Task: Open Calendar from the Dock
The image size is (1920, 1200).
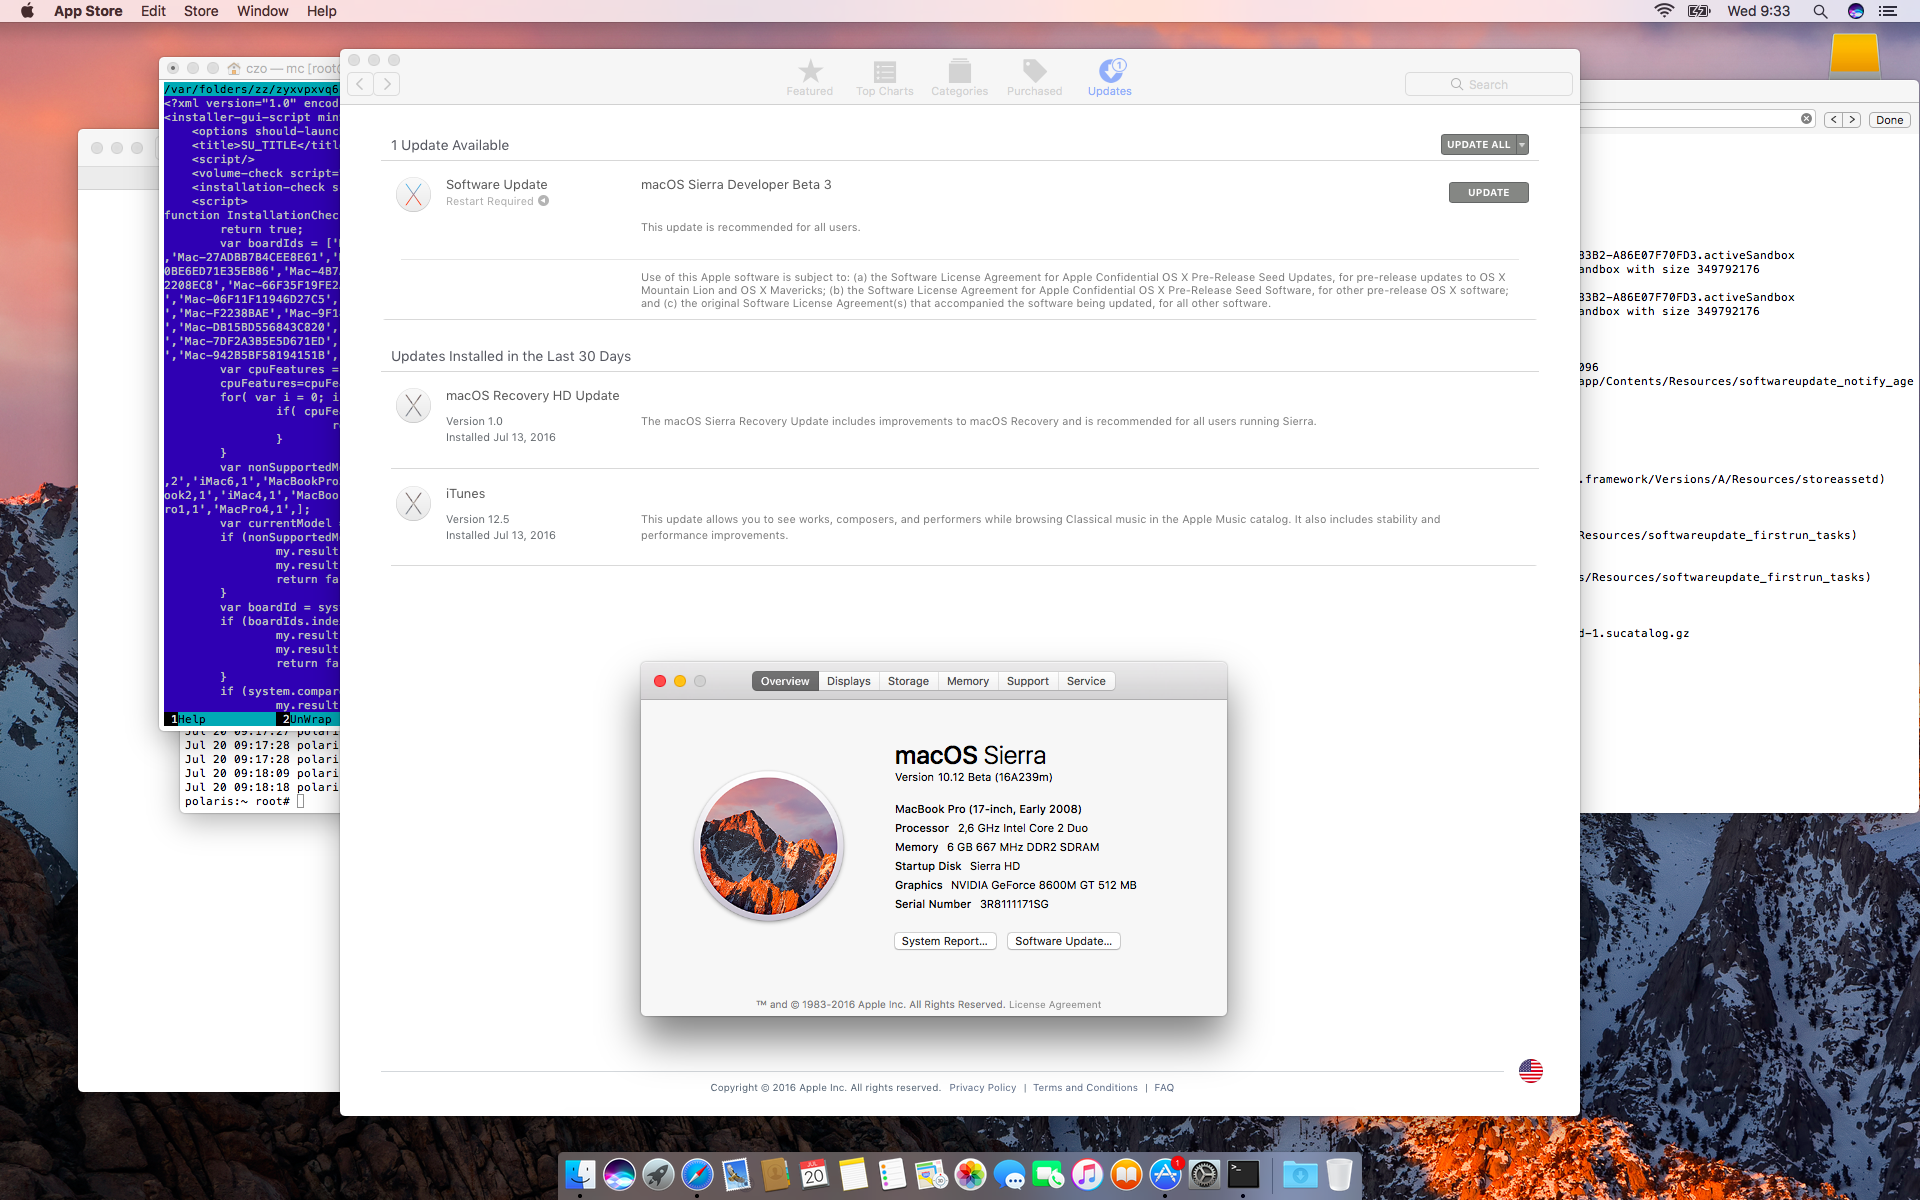Action: pos(814,1174)
